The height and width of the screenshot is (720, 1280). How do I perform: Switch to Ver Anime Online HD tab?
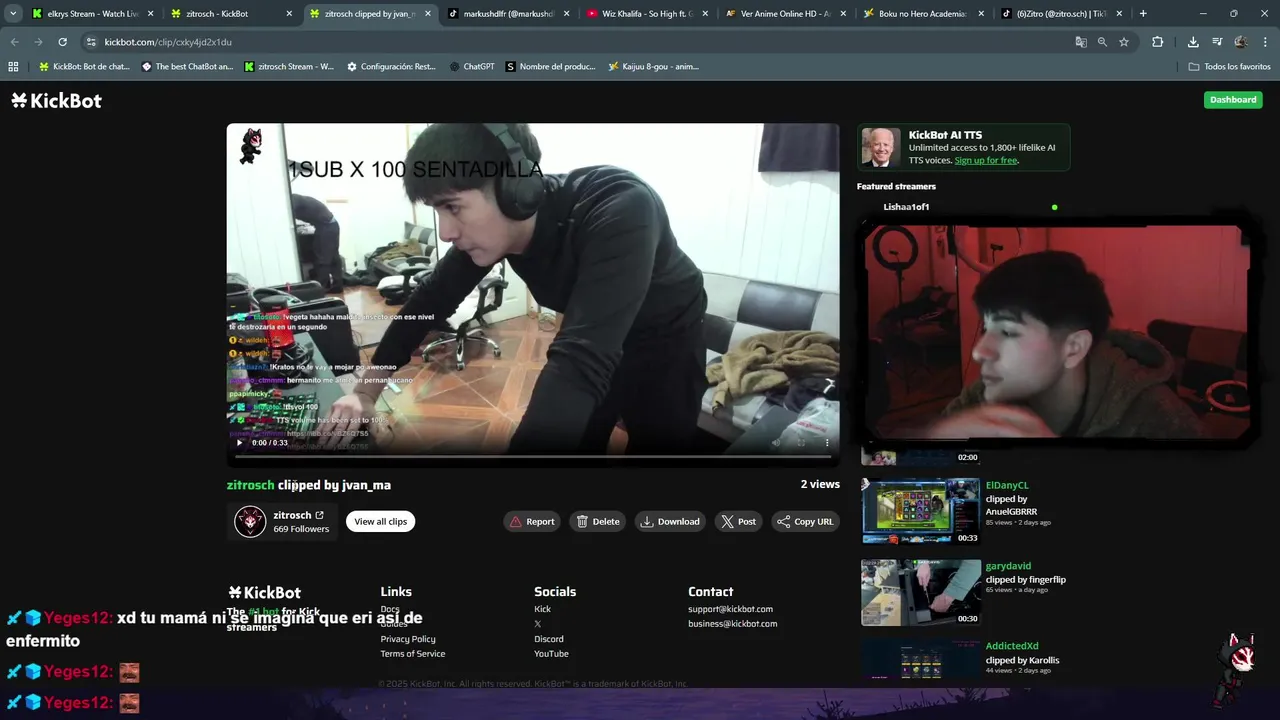pos(785,14)
